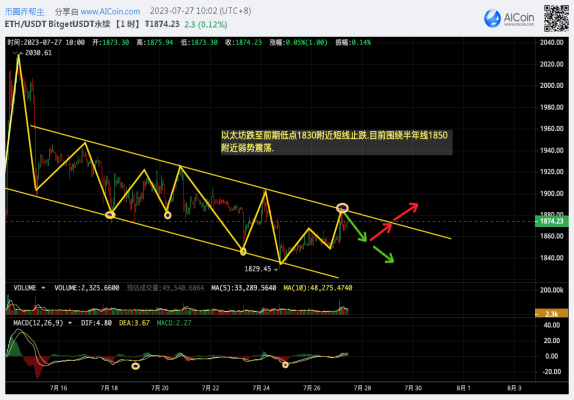Click the upper red arrow annotation
574x400 pixels.
pyautogui.click(x=405, y=212)
